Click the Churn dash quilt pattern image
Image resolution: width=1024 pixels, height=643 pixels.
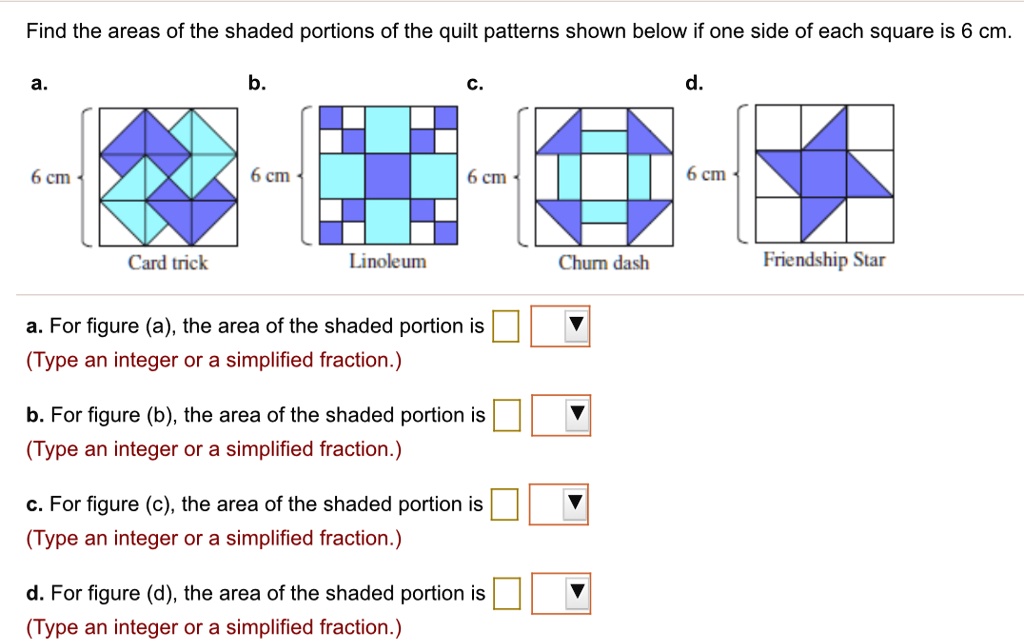[602, 174]
